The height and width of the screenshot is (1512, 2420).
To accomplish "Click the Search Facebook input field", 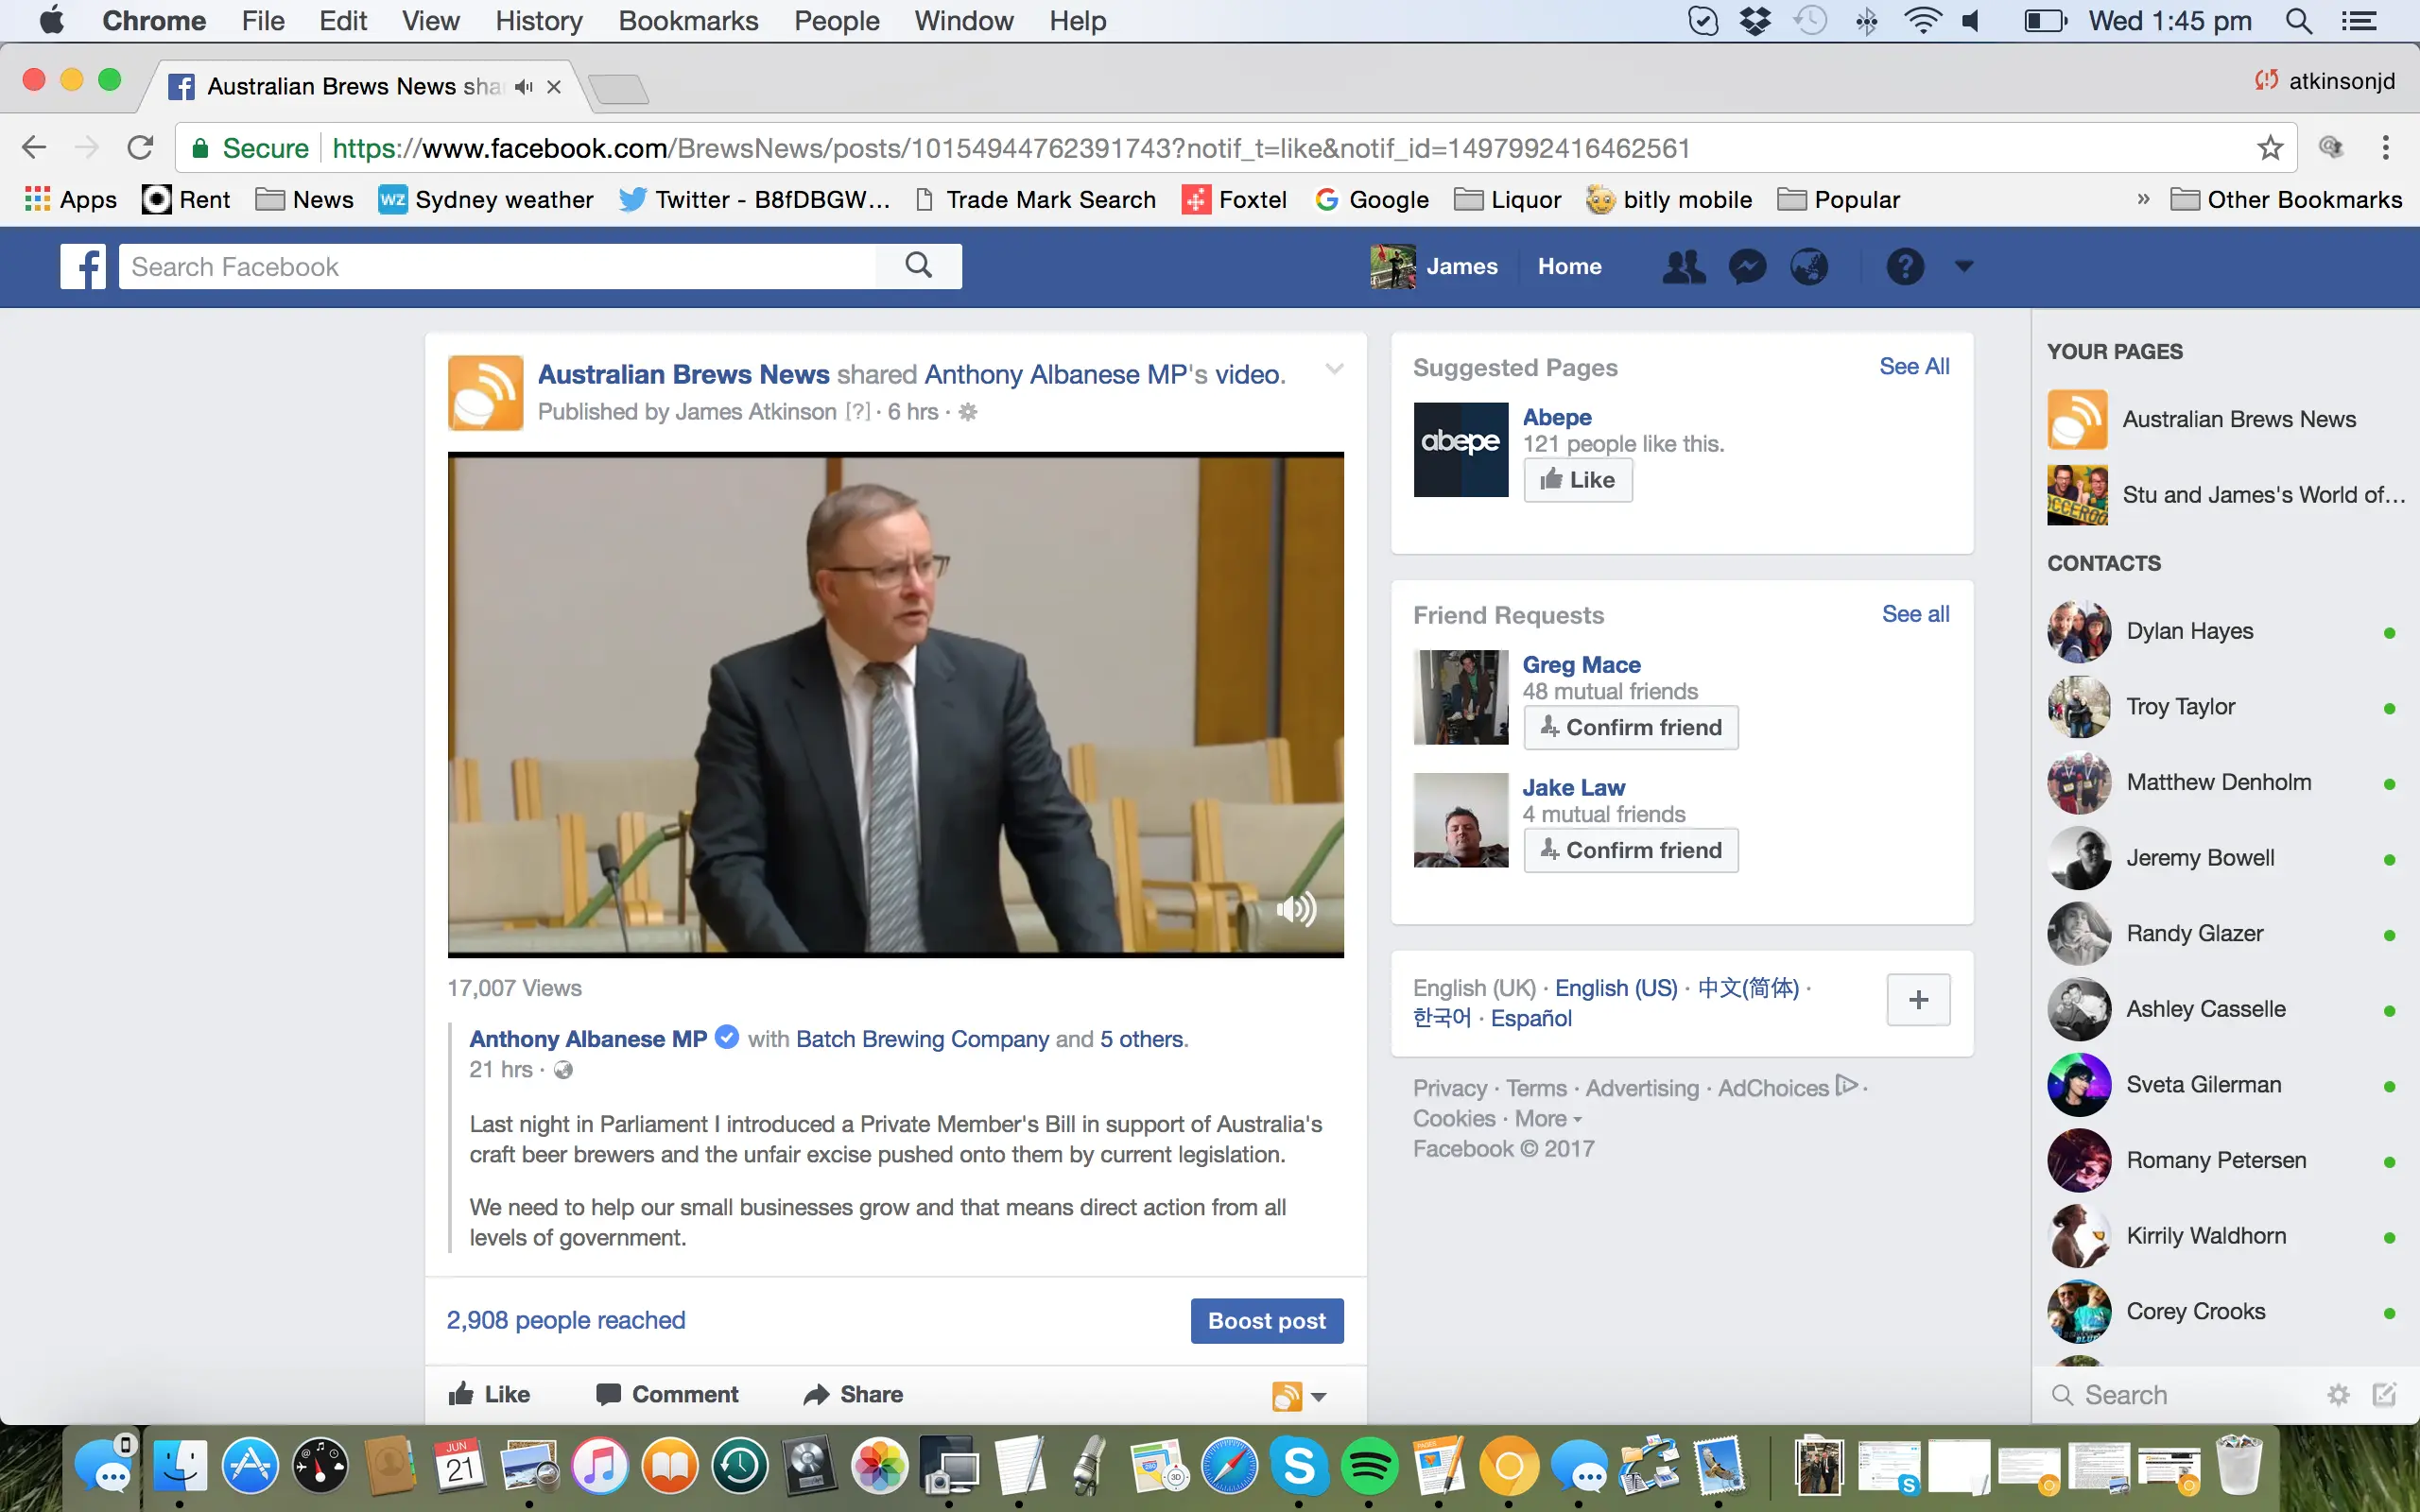I will pos(497,267).
